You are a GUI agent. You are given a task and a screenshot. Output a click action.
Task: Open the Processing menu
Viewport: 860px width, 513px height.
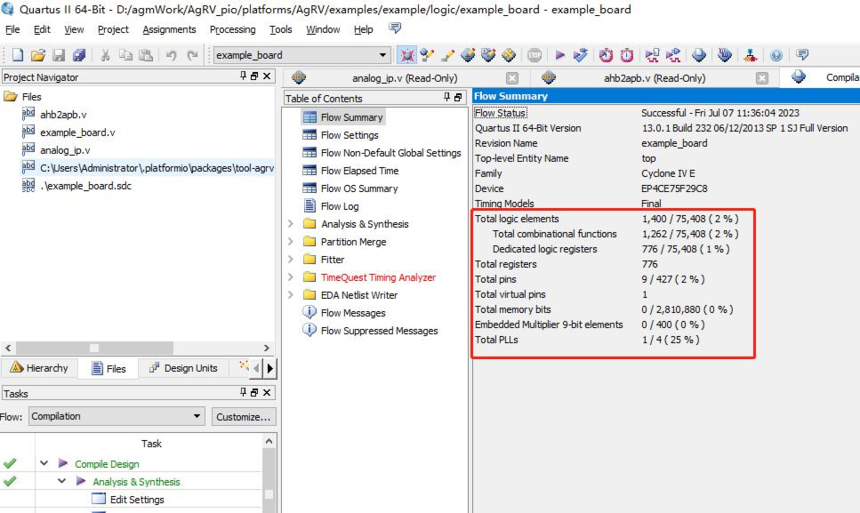(233, 30)
